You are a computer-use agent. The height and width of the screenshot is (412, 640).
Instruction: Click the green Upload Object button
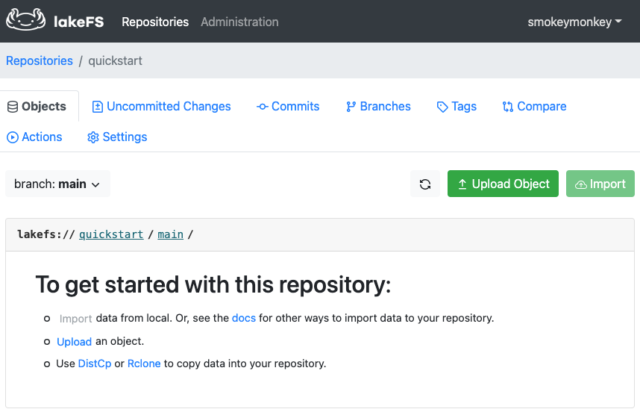tap(503, 184)
